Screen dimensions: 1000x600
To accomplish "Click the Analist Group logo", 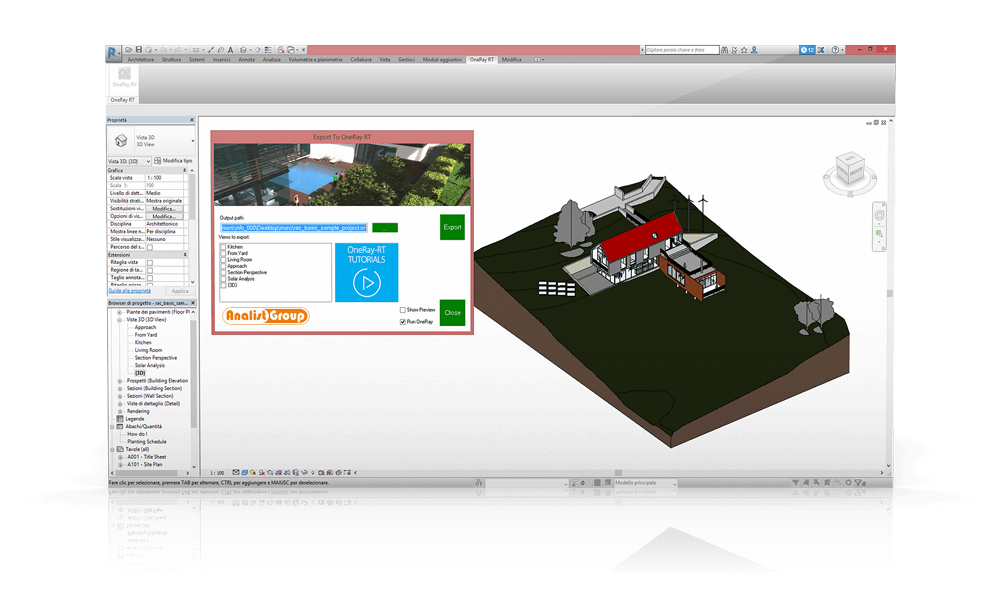I will tap(265, 316).
